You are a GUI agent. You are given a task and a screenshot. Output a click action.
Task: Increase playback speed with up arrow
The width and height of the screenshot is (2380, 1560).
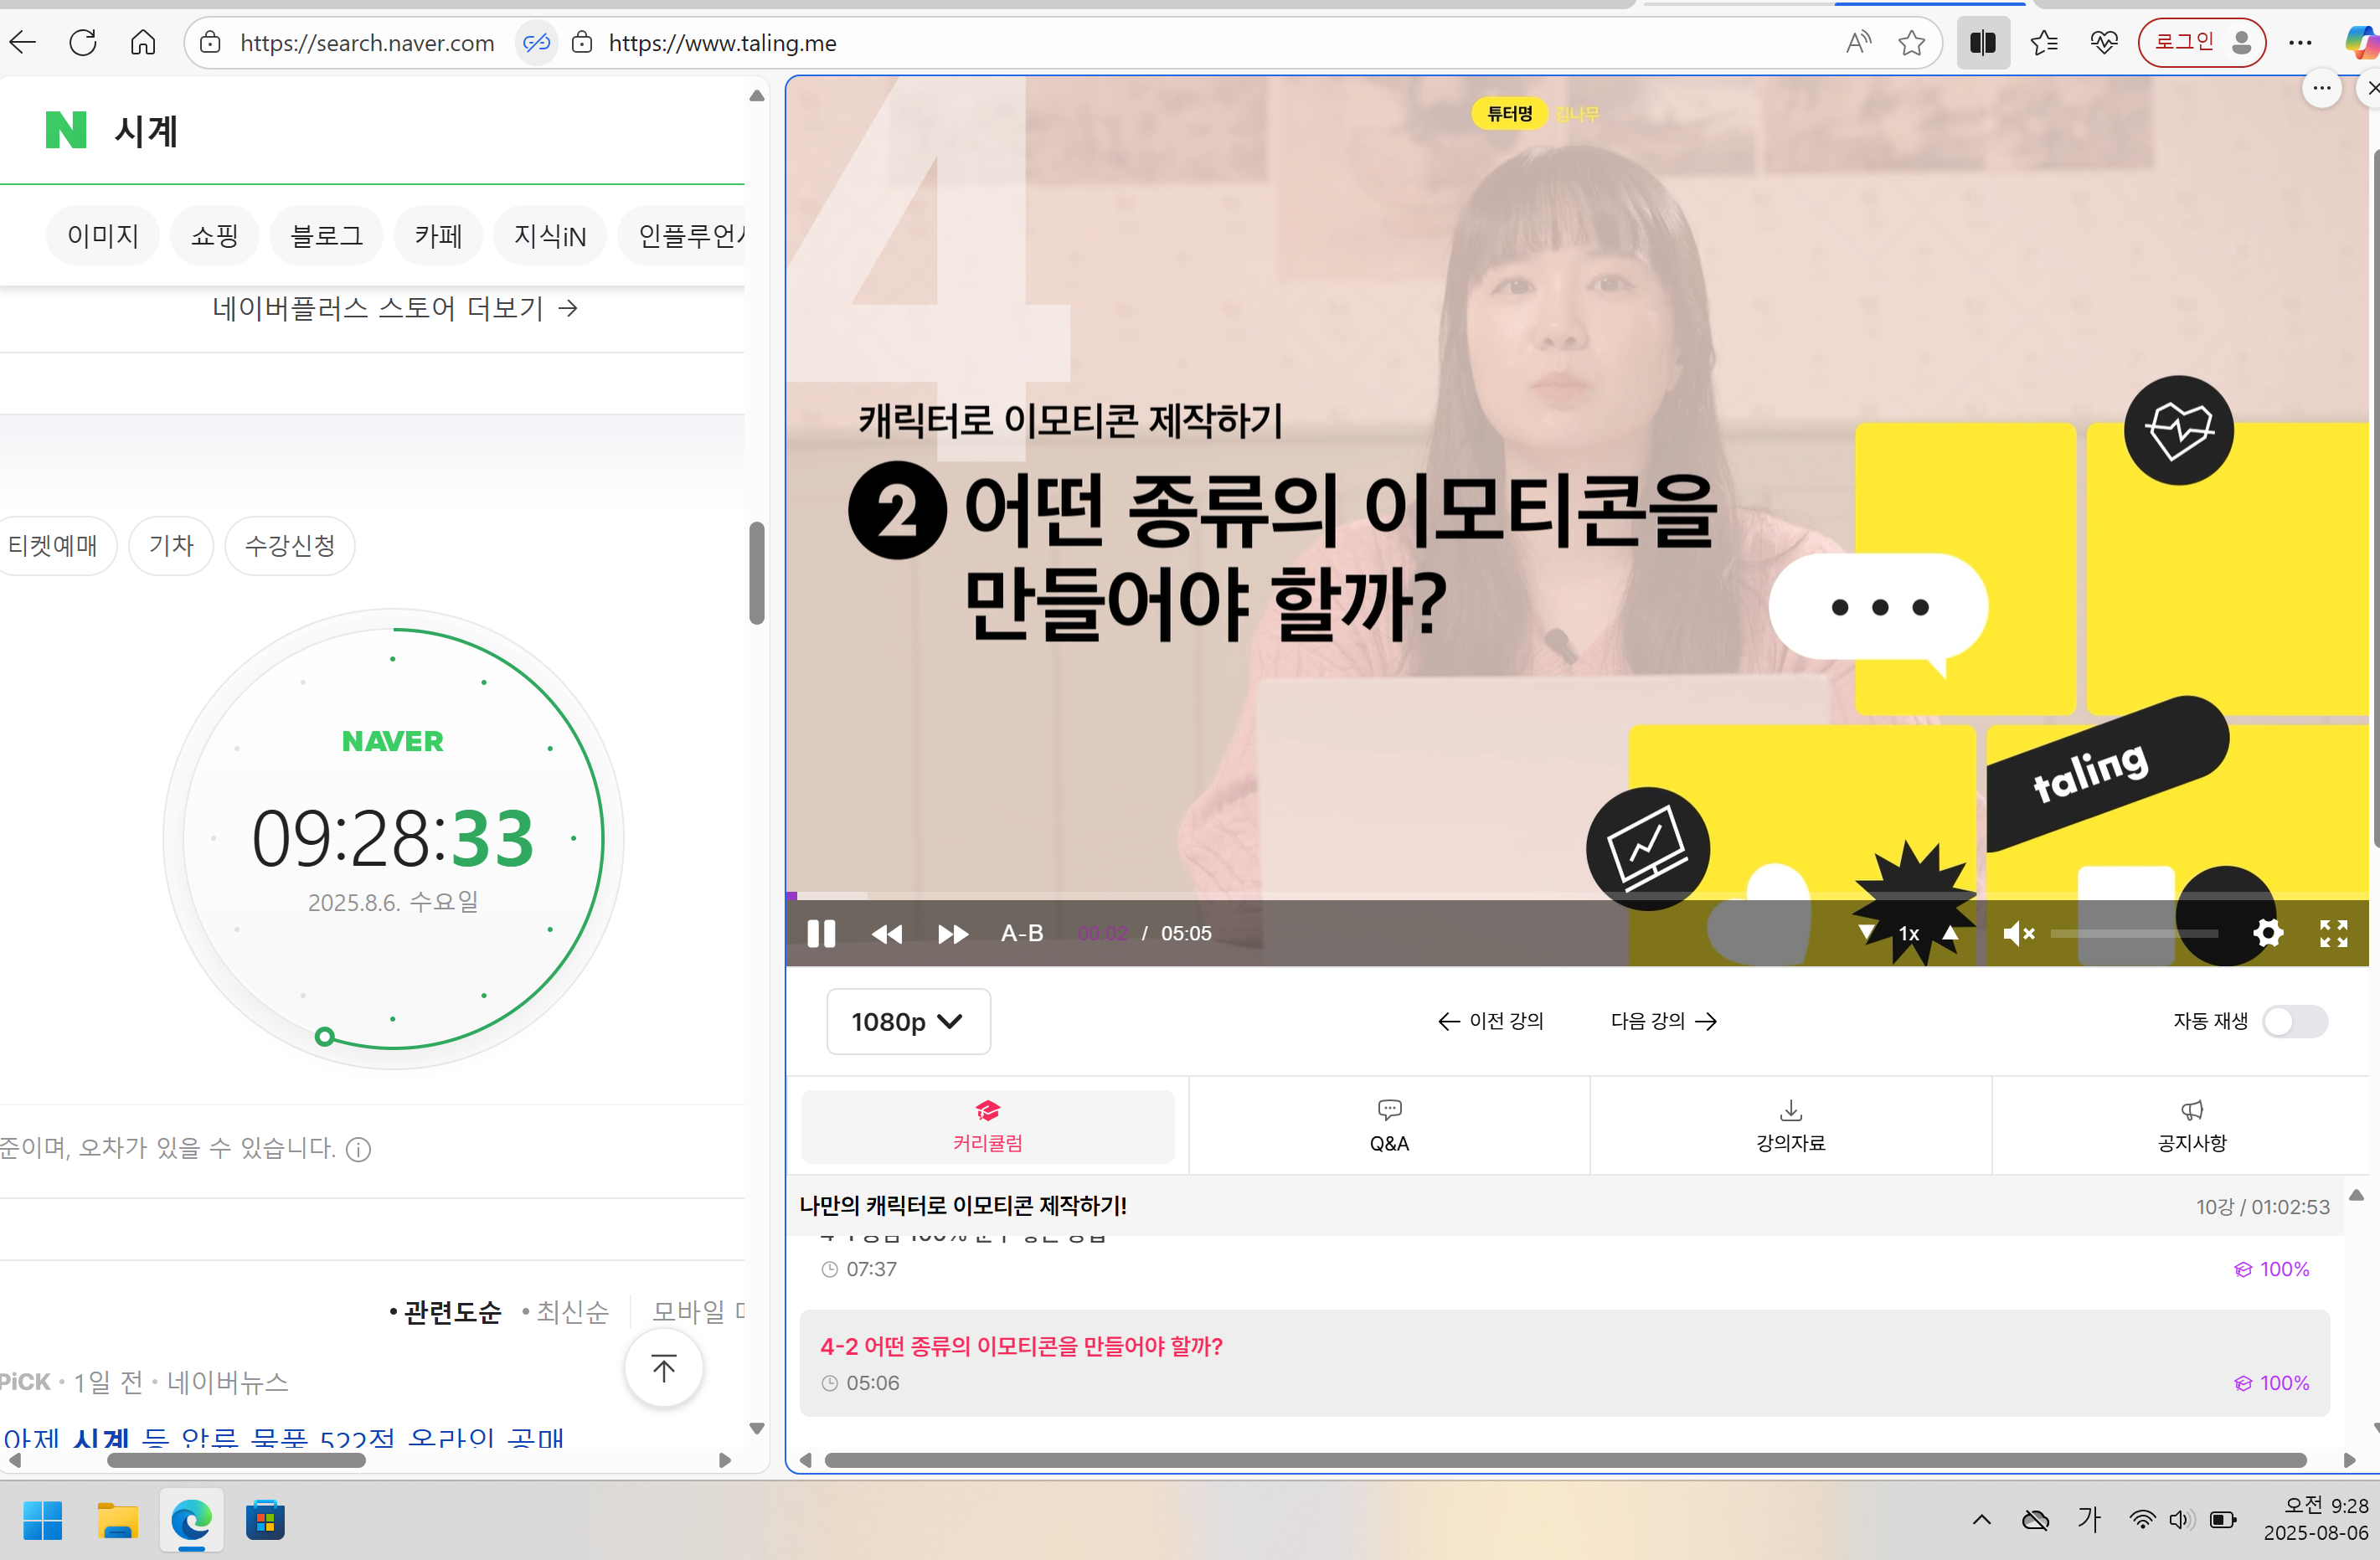(x=1950, y=932)
